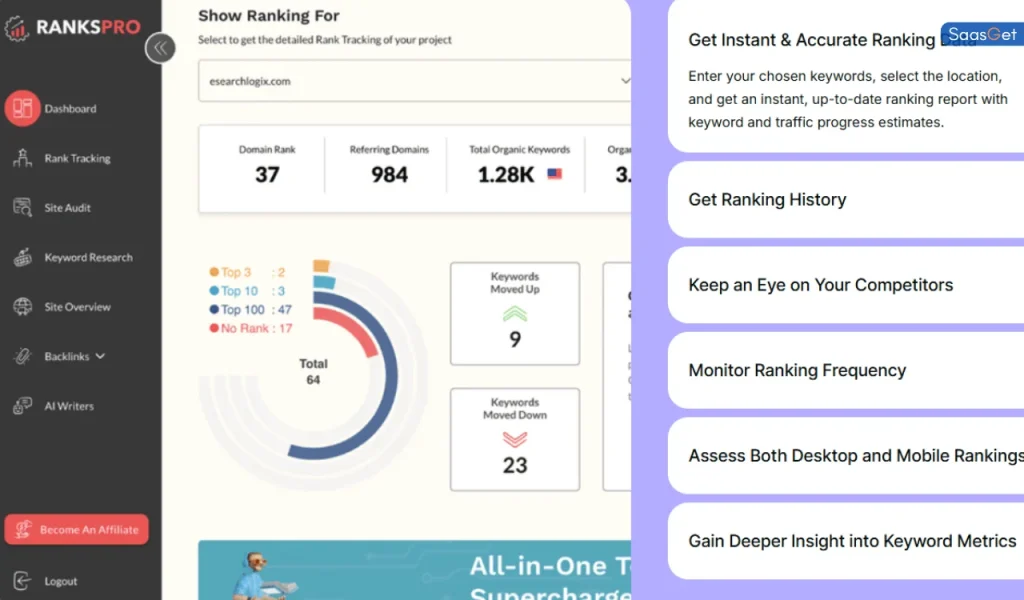
Task: Open the esearchlogix.com project dropdown
Action: coord(415,80)
